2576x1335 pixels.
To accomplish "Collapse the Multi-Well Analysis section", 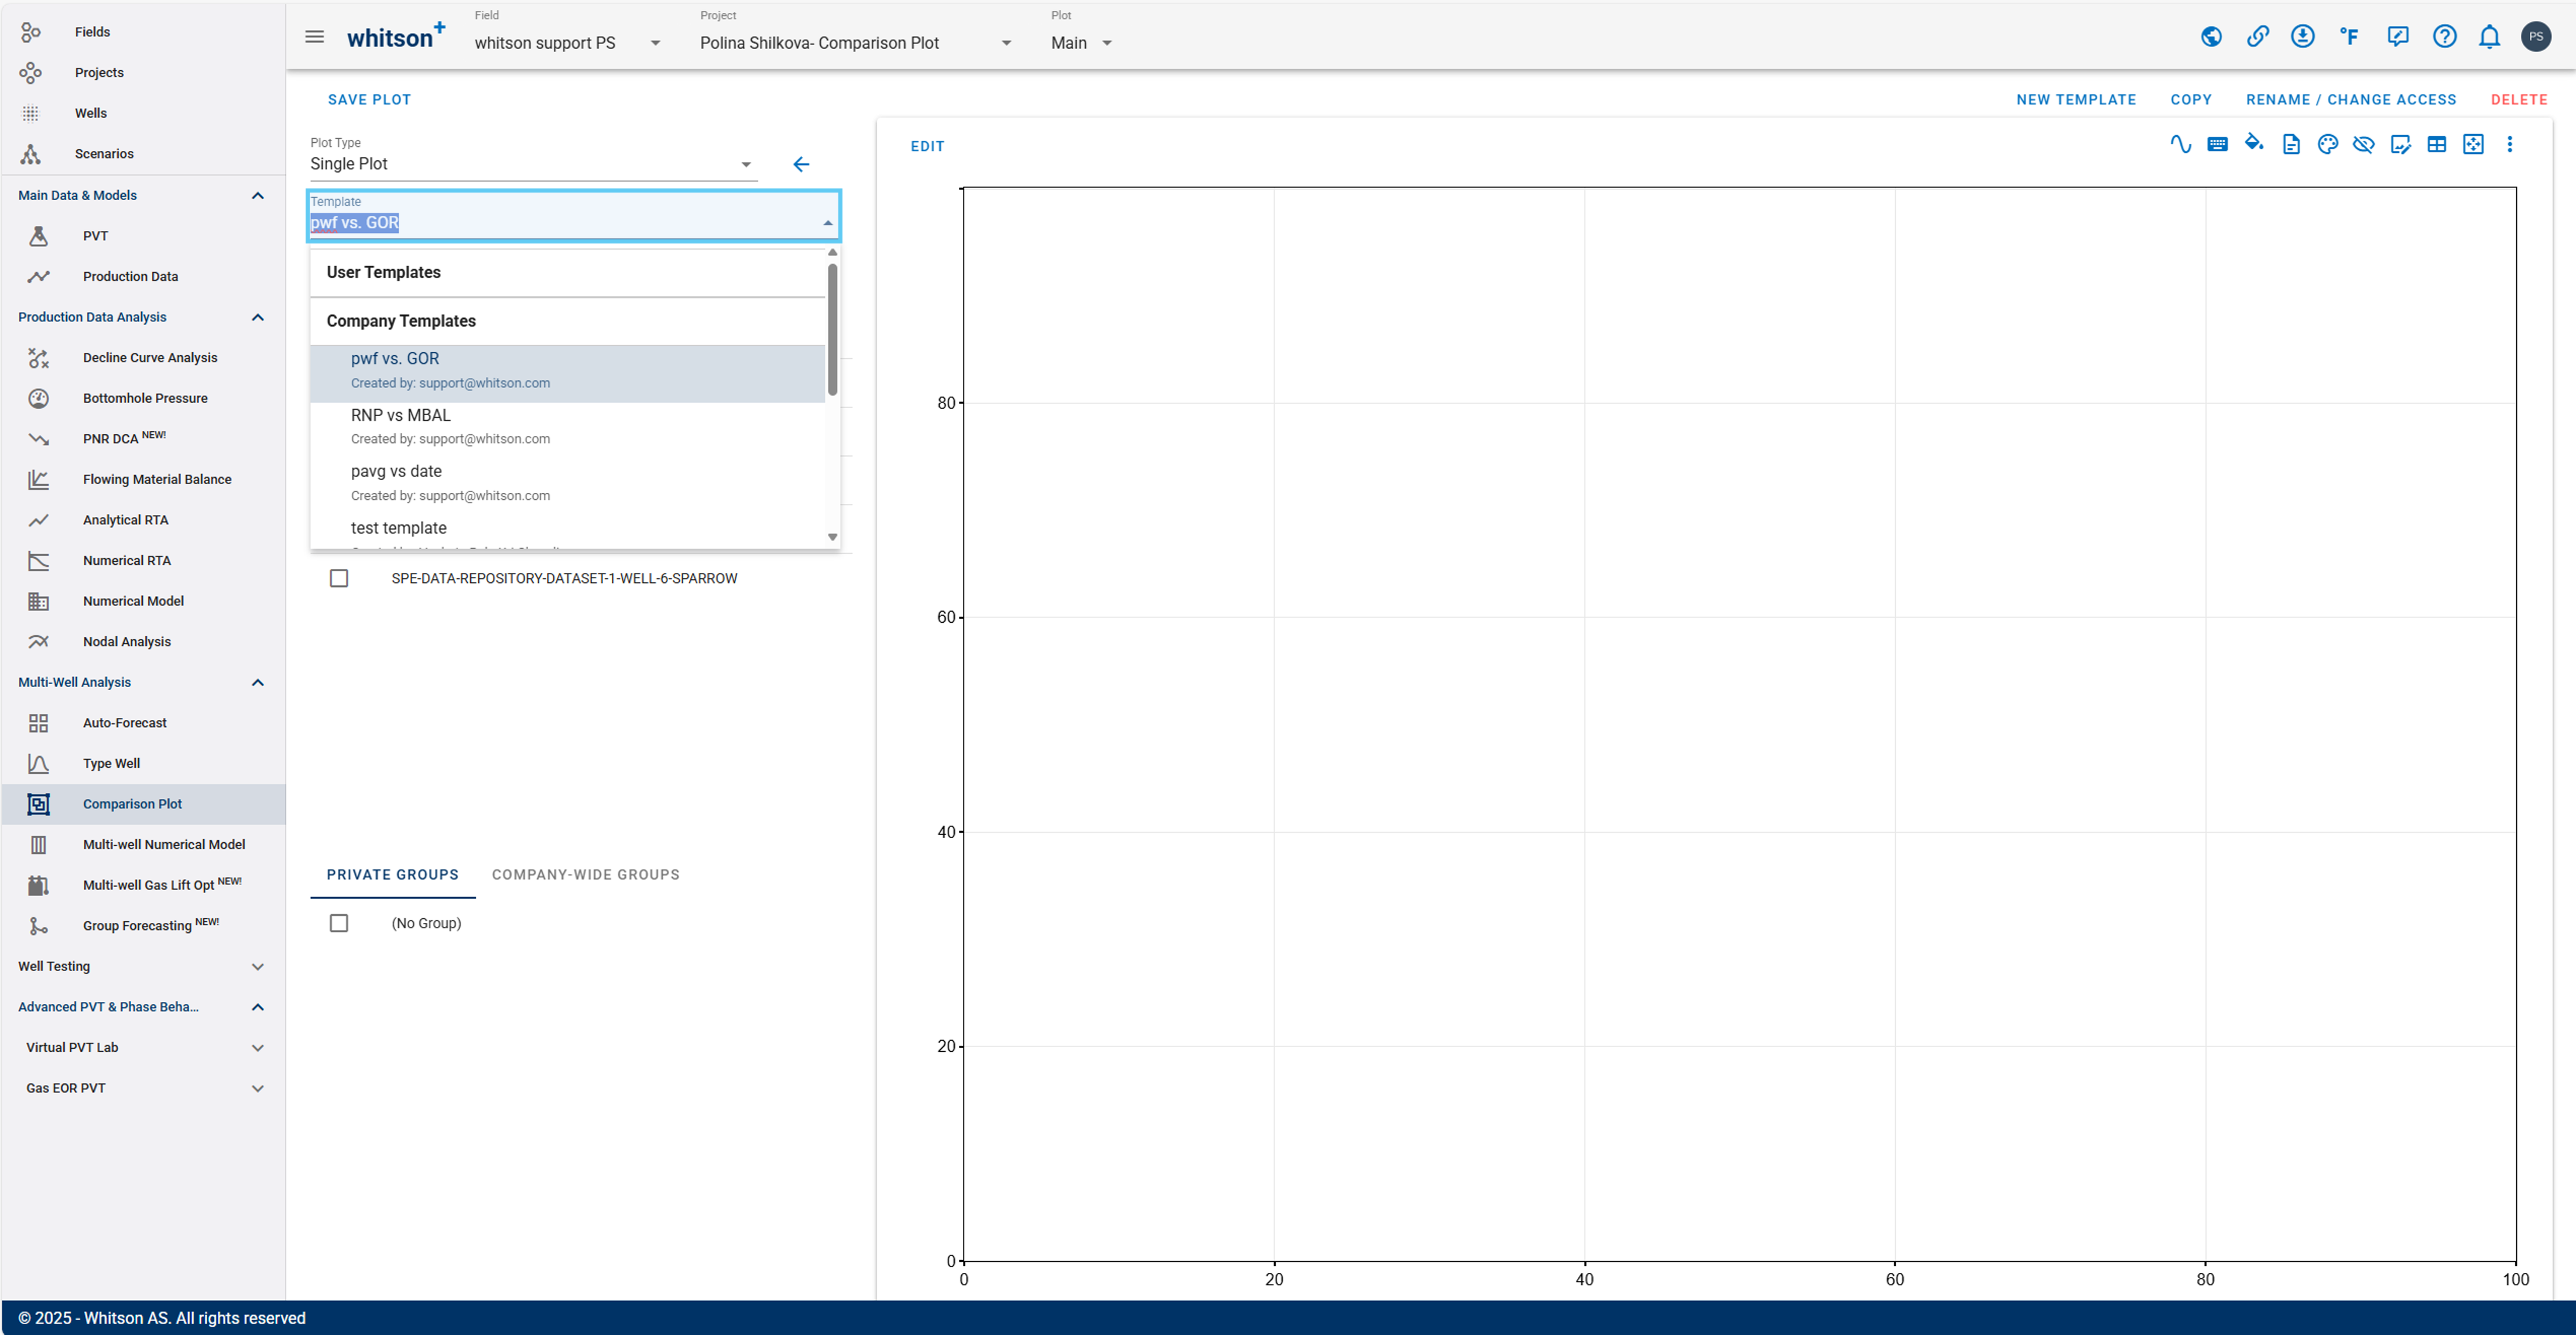I will click(257, 683).
